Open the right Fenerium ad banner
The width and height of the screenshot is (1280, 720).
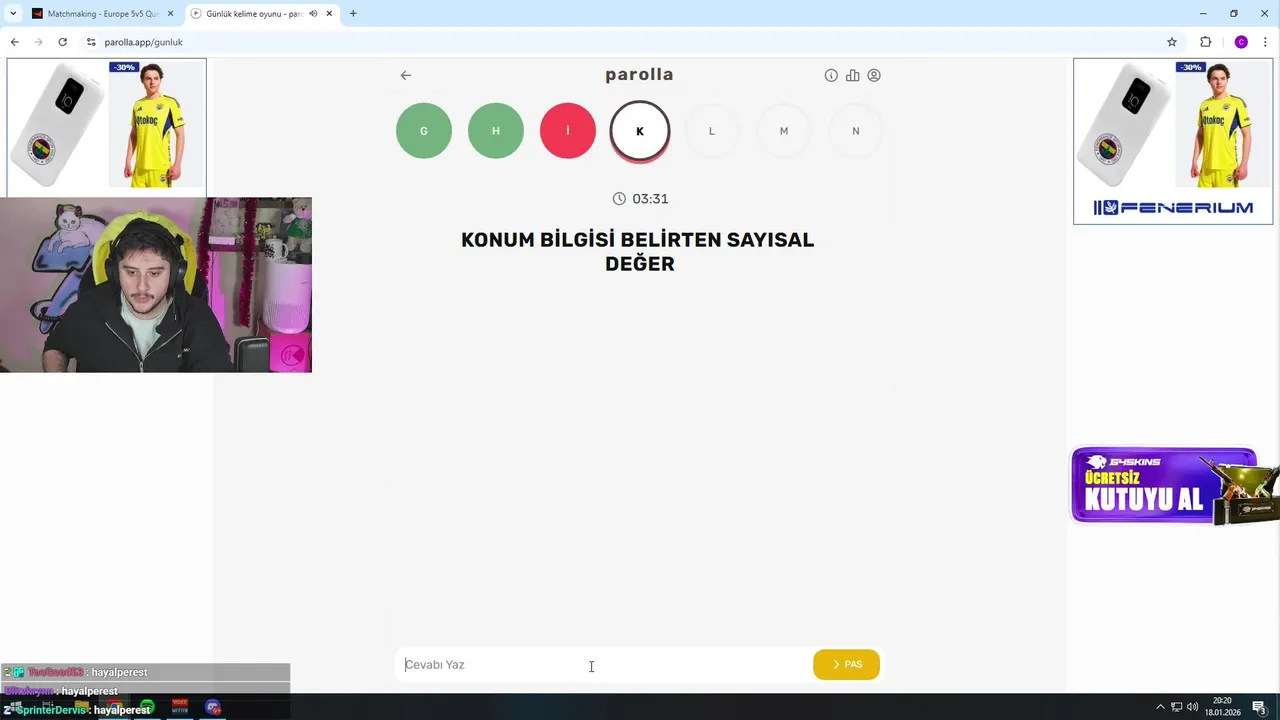(x=1173, y=141)
